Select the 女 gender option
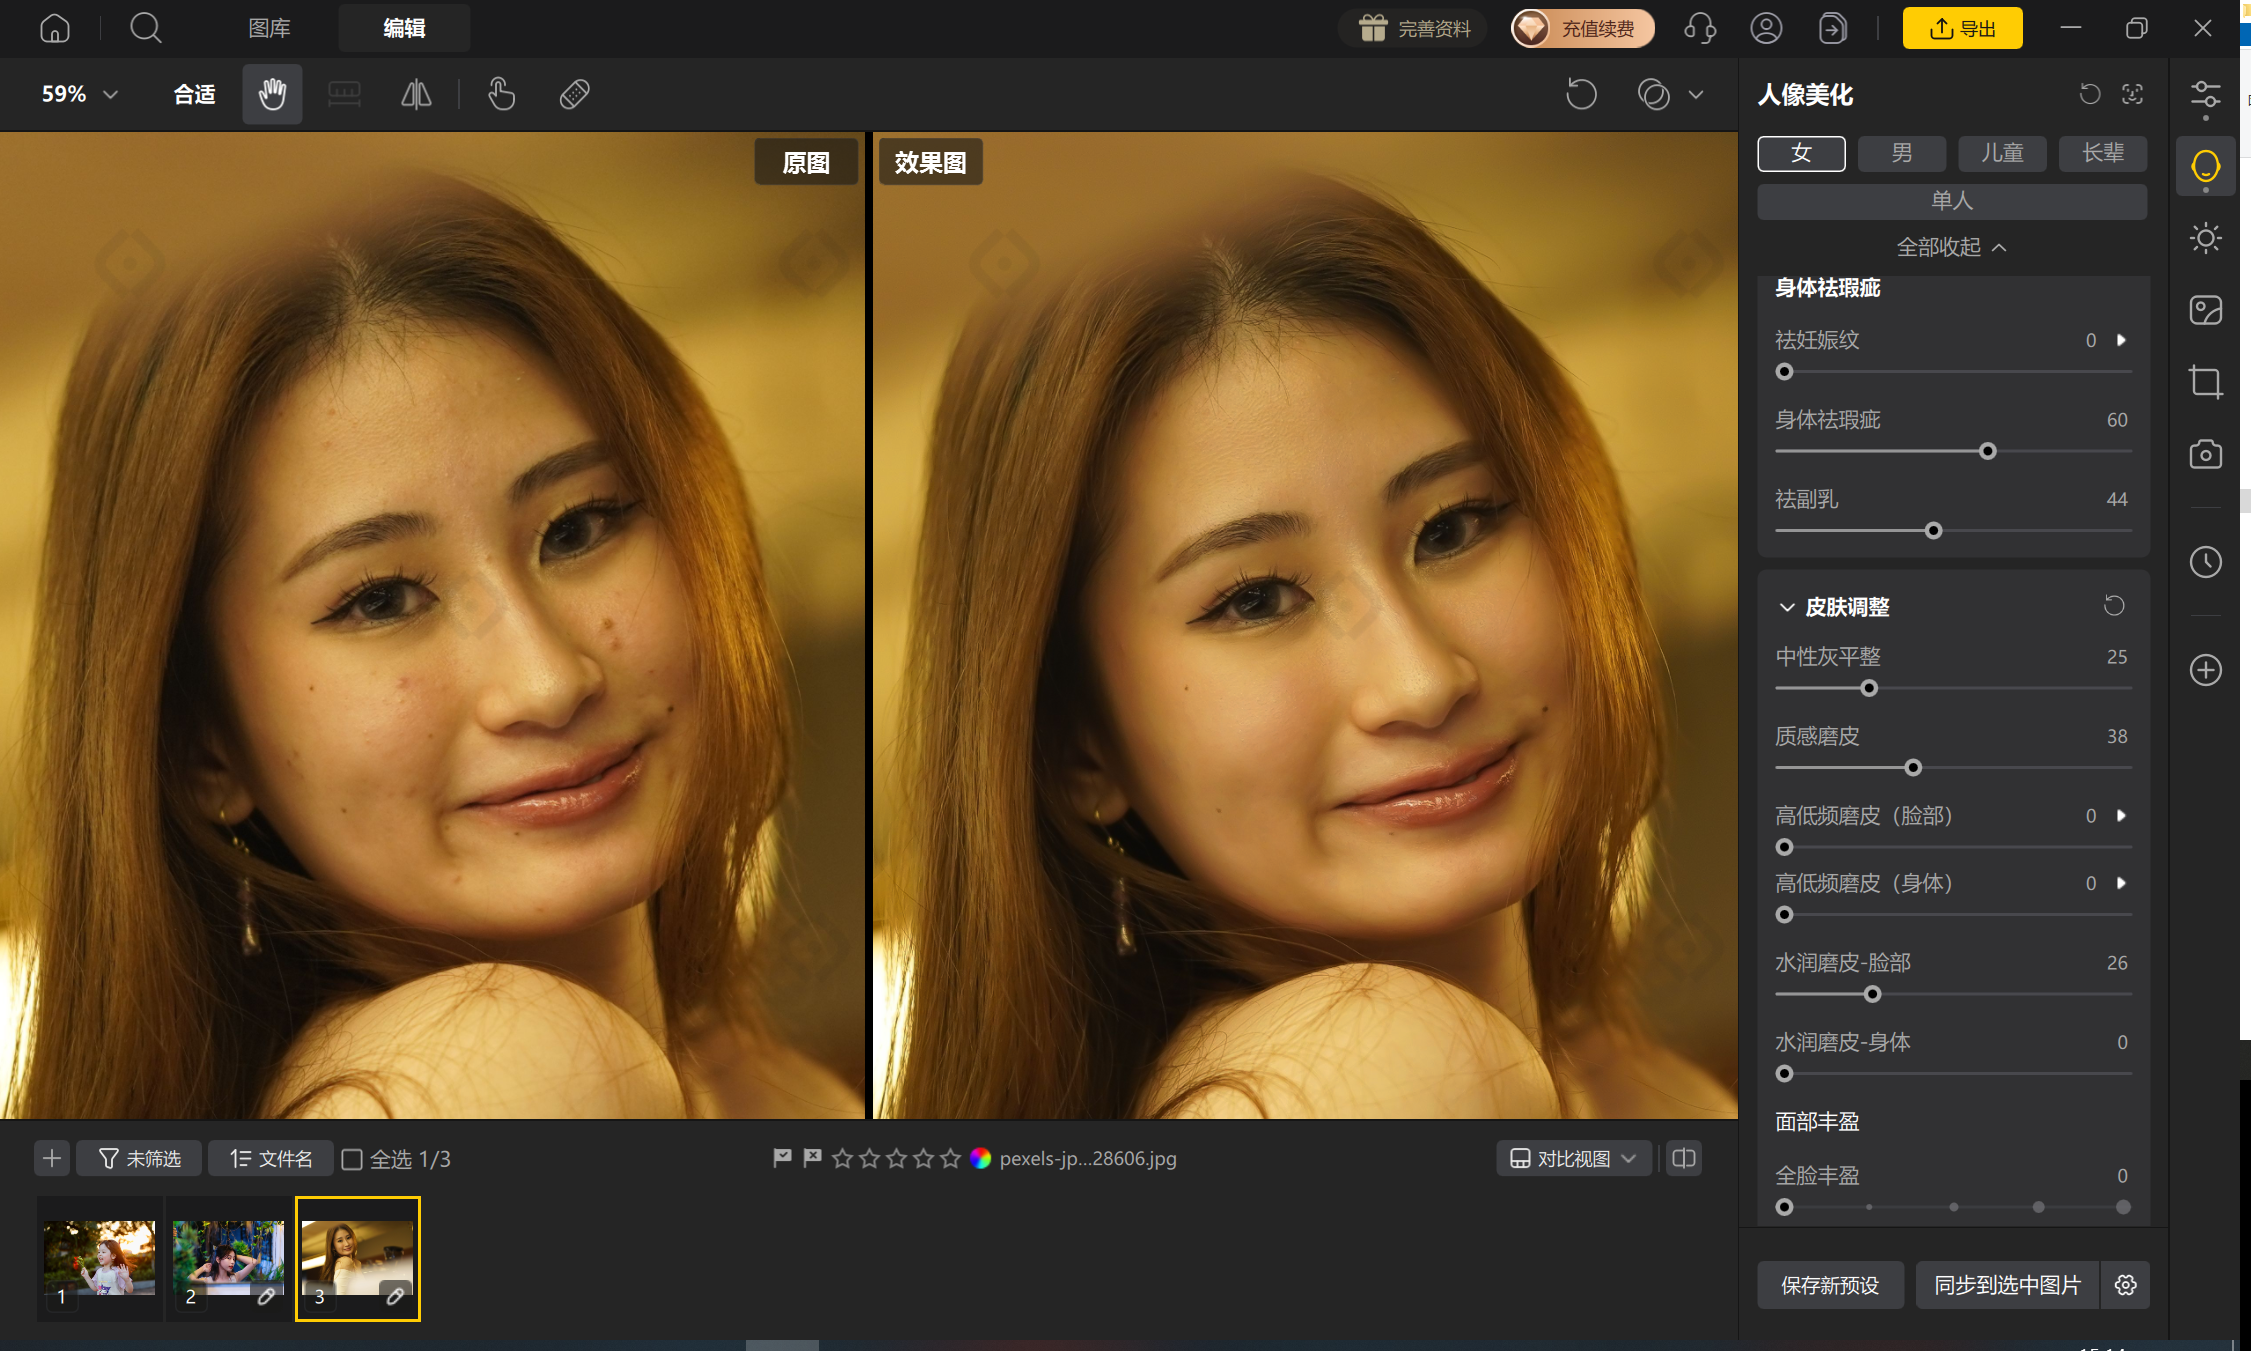2251x1351 pixels. 1801,153
